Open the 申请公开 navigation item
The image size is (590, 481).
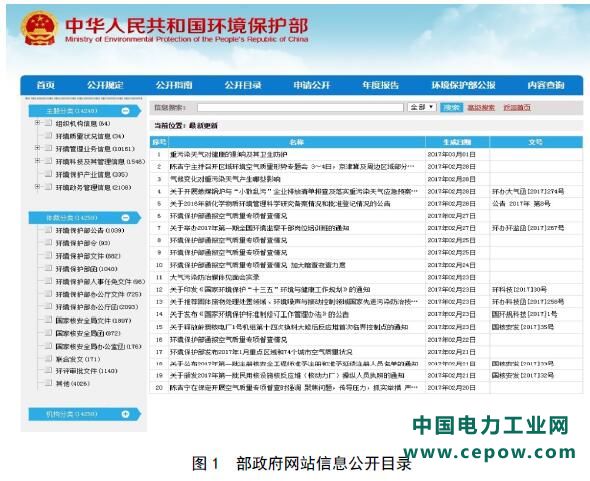click(x=312, y=85)
